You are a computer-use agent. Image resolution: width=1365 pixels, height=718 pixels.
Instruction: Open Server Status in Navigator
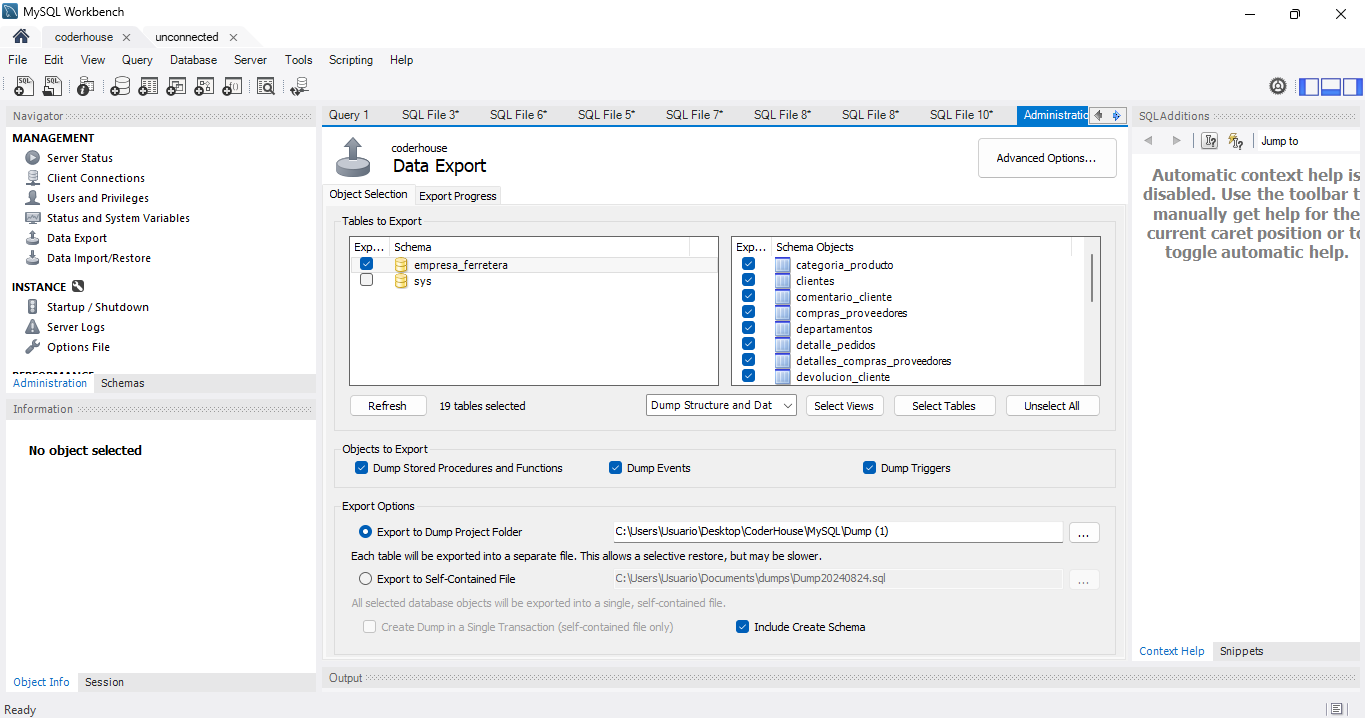point(80,158)
